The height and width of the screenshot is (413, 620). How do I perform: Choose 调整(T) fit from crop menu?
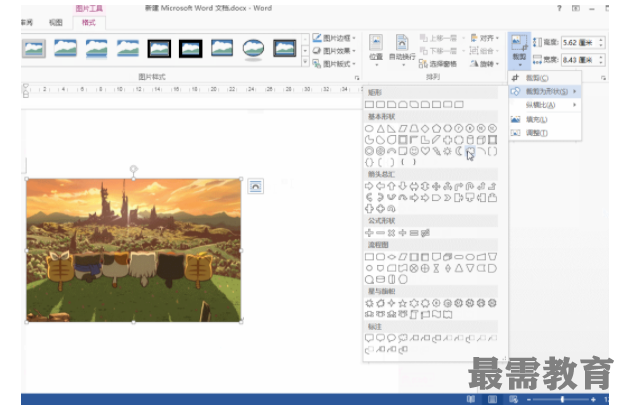544,133
